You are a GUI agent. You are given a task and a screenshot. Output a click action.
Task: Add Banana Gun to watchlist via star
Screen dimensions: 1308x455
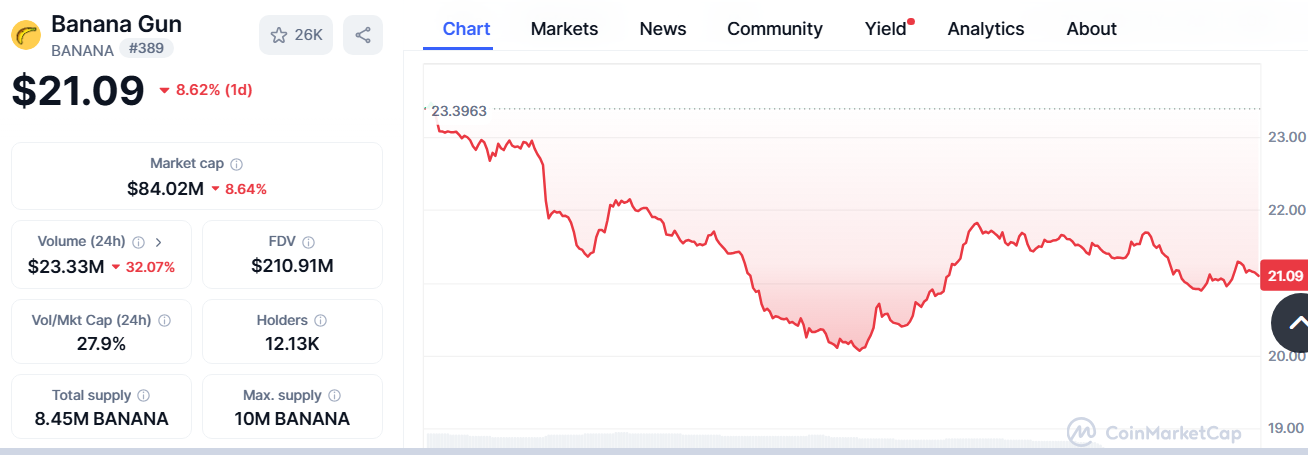pyautogui.click(x=296, y=35)
